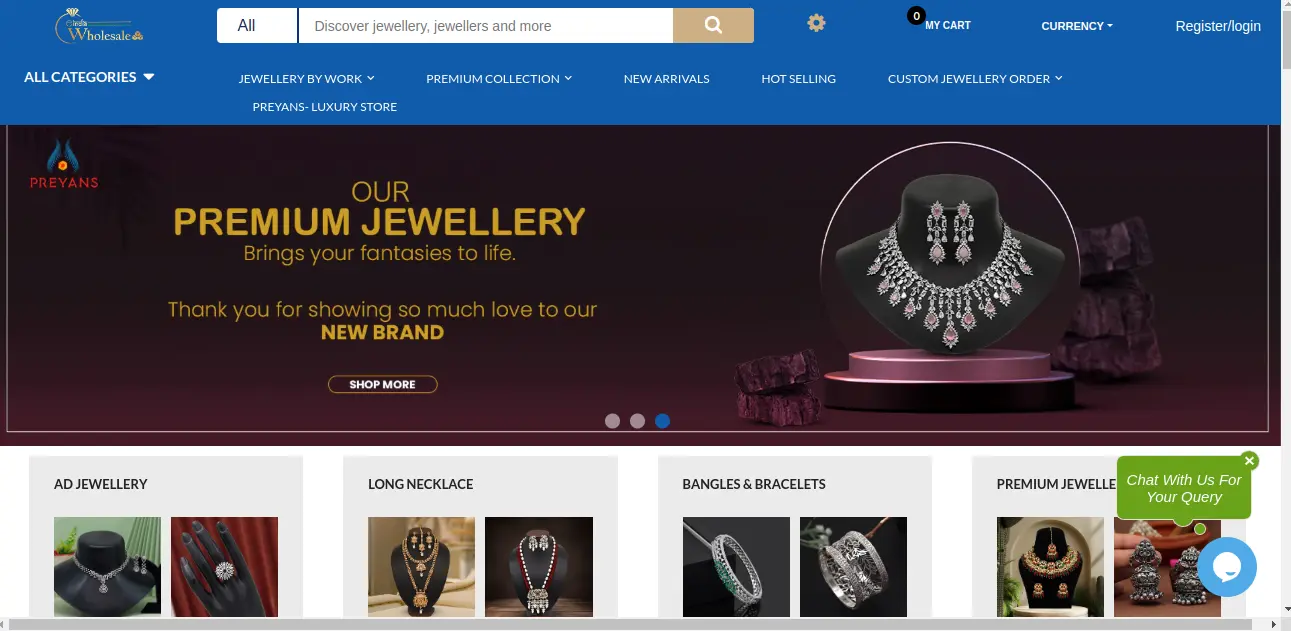Select the third active banner slide dot
This screenshot has width=1291, height=631.
(662, 421)
